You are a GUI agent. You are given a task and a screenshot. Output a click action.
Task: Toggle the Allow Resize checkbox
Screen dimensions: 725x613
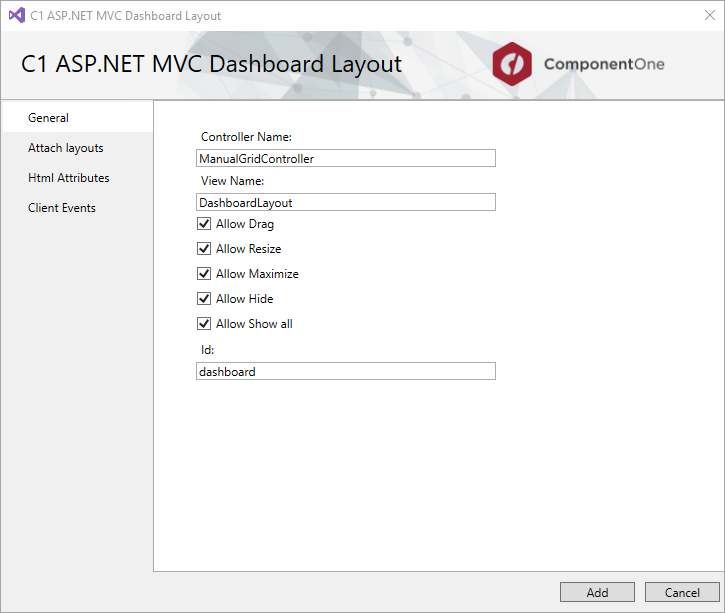[x=204, y=249]
